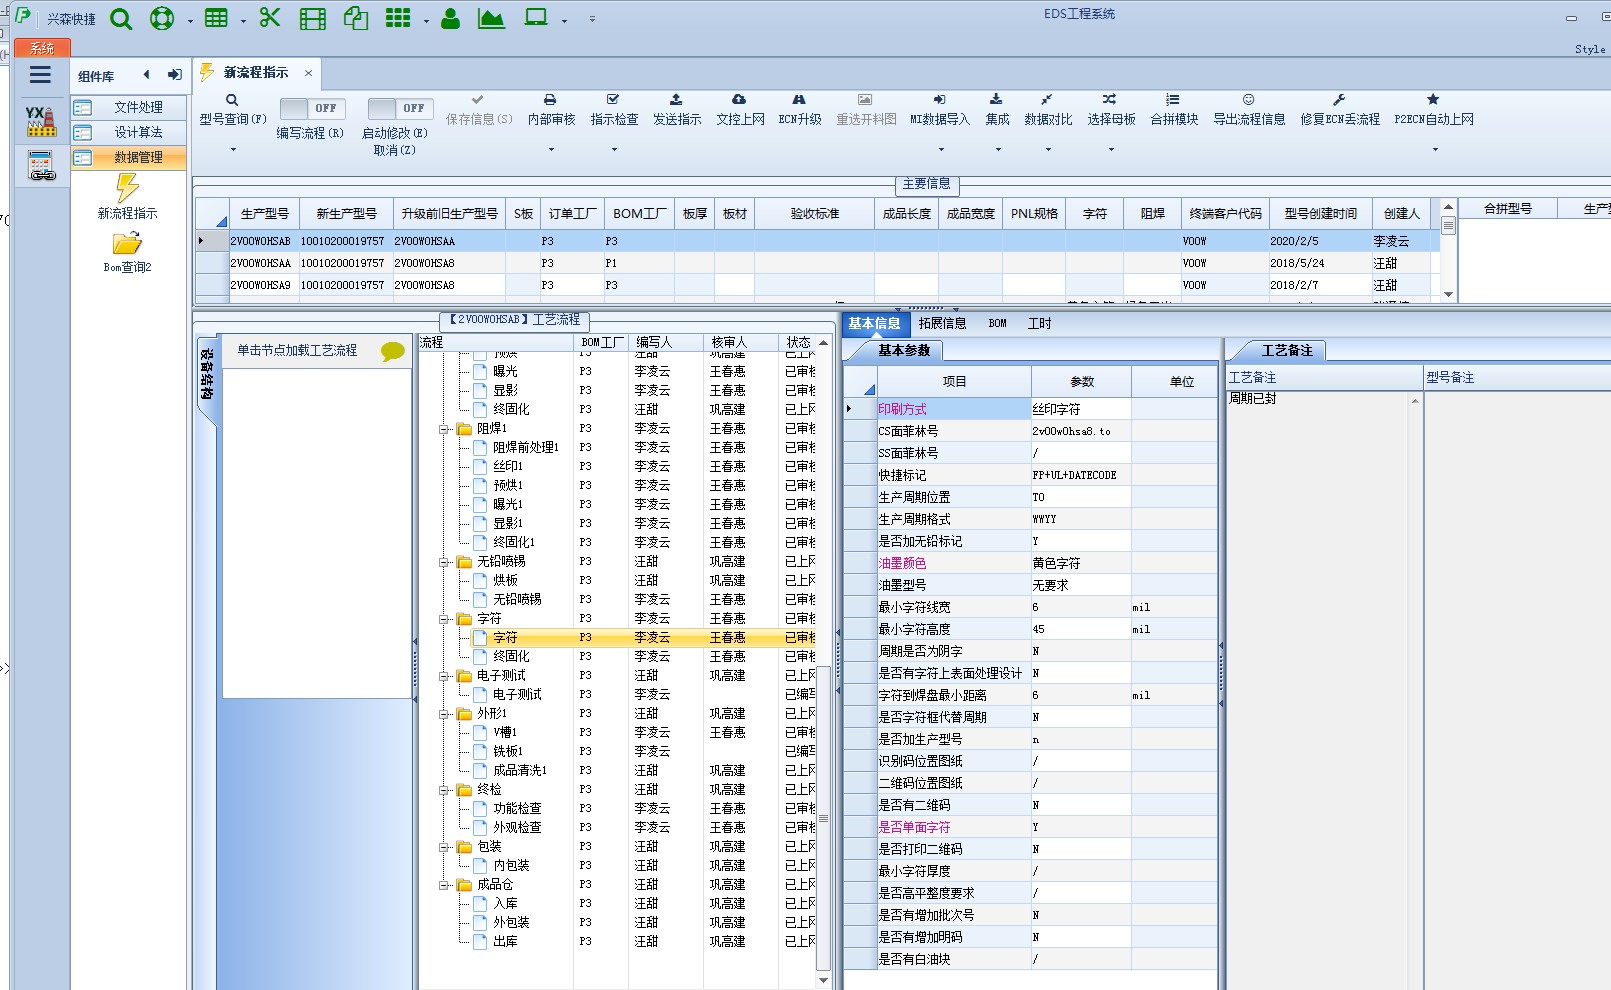The width and height of the screenshot is (1611, 990).
Task: Select the 功能检查 process node
Action: tap(517, 809)
